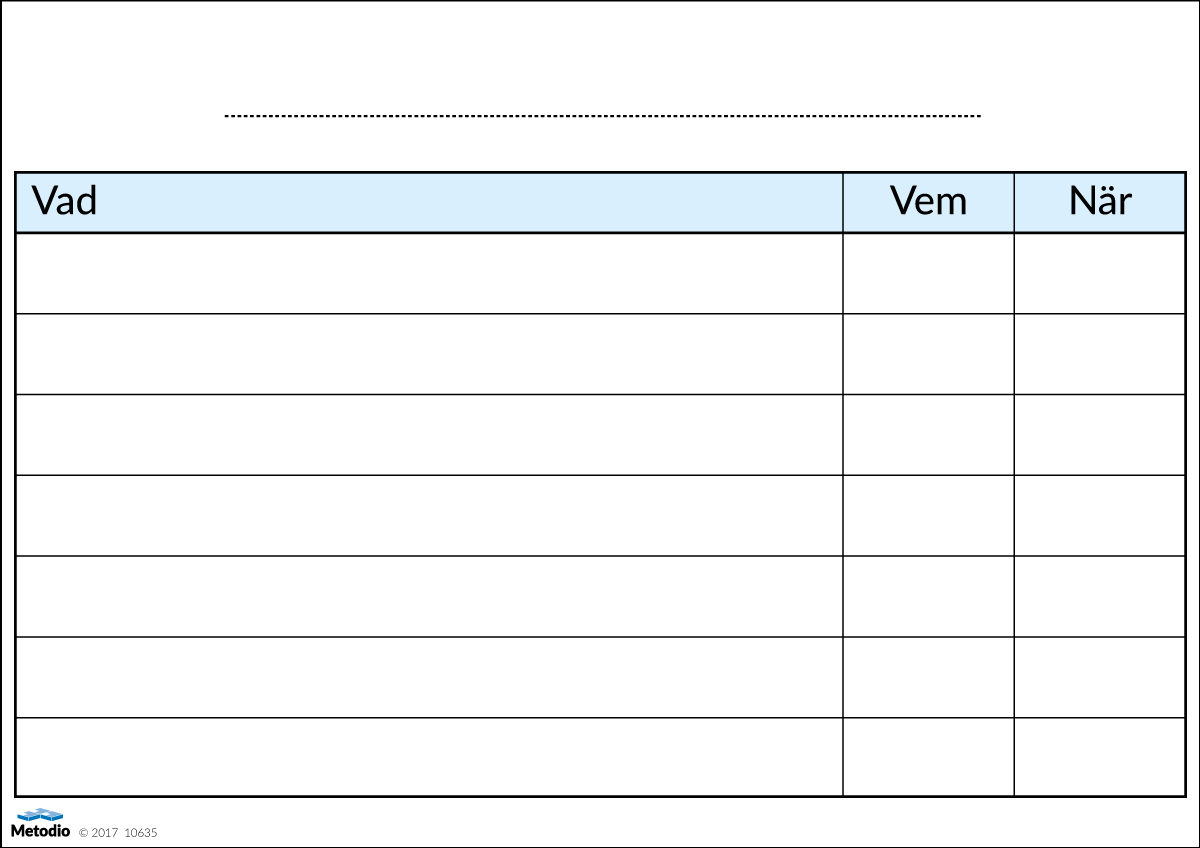Click the sixth row Vad cell
This screenshot has height=848, width=1200.
click(429, 677)
